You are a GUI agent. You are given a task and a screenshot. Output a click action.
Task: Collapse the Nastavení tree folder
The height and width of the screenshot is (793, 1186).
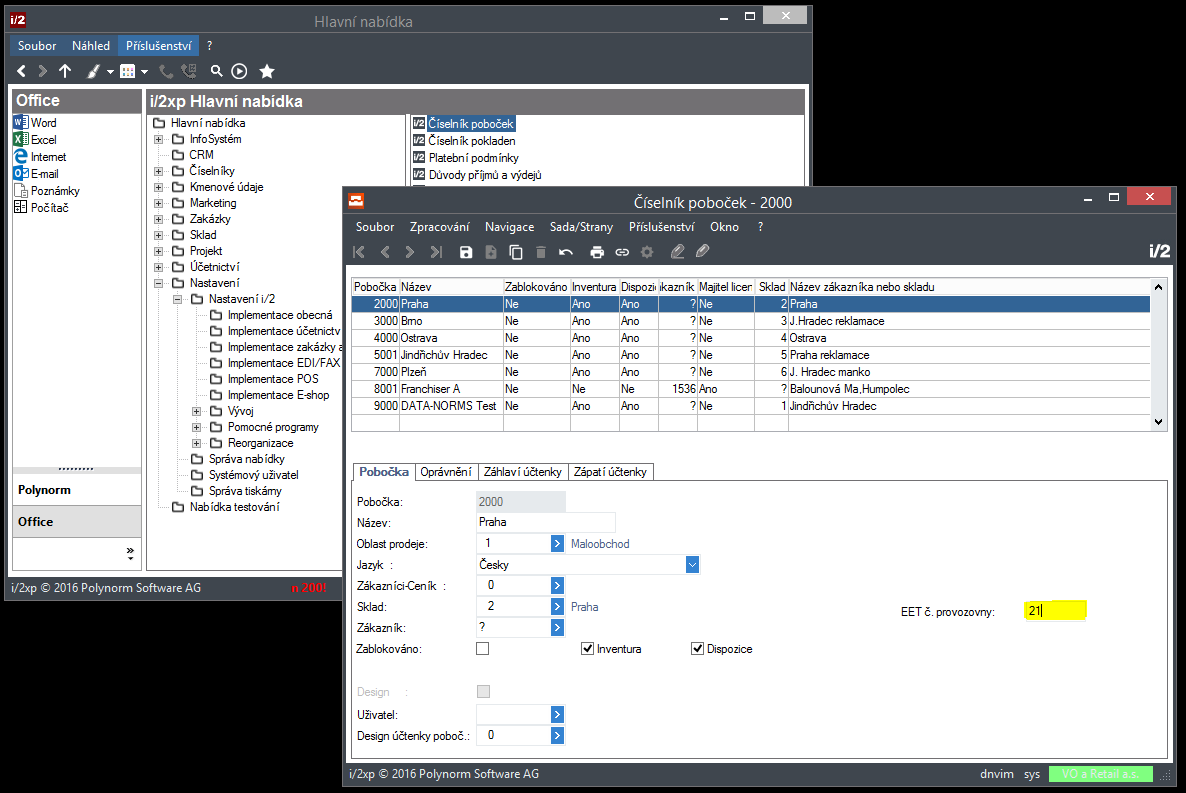pos(158,283)
